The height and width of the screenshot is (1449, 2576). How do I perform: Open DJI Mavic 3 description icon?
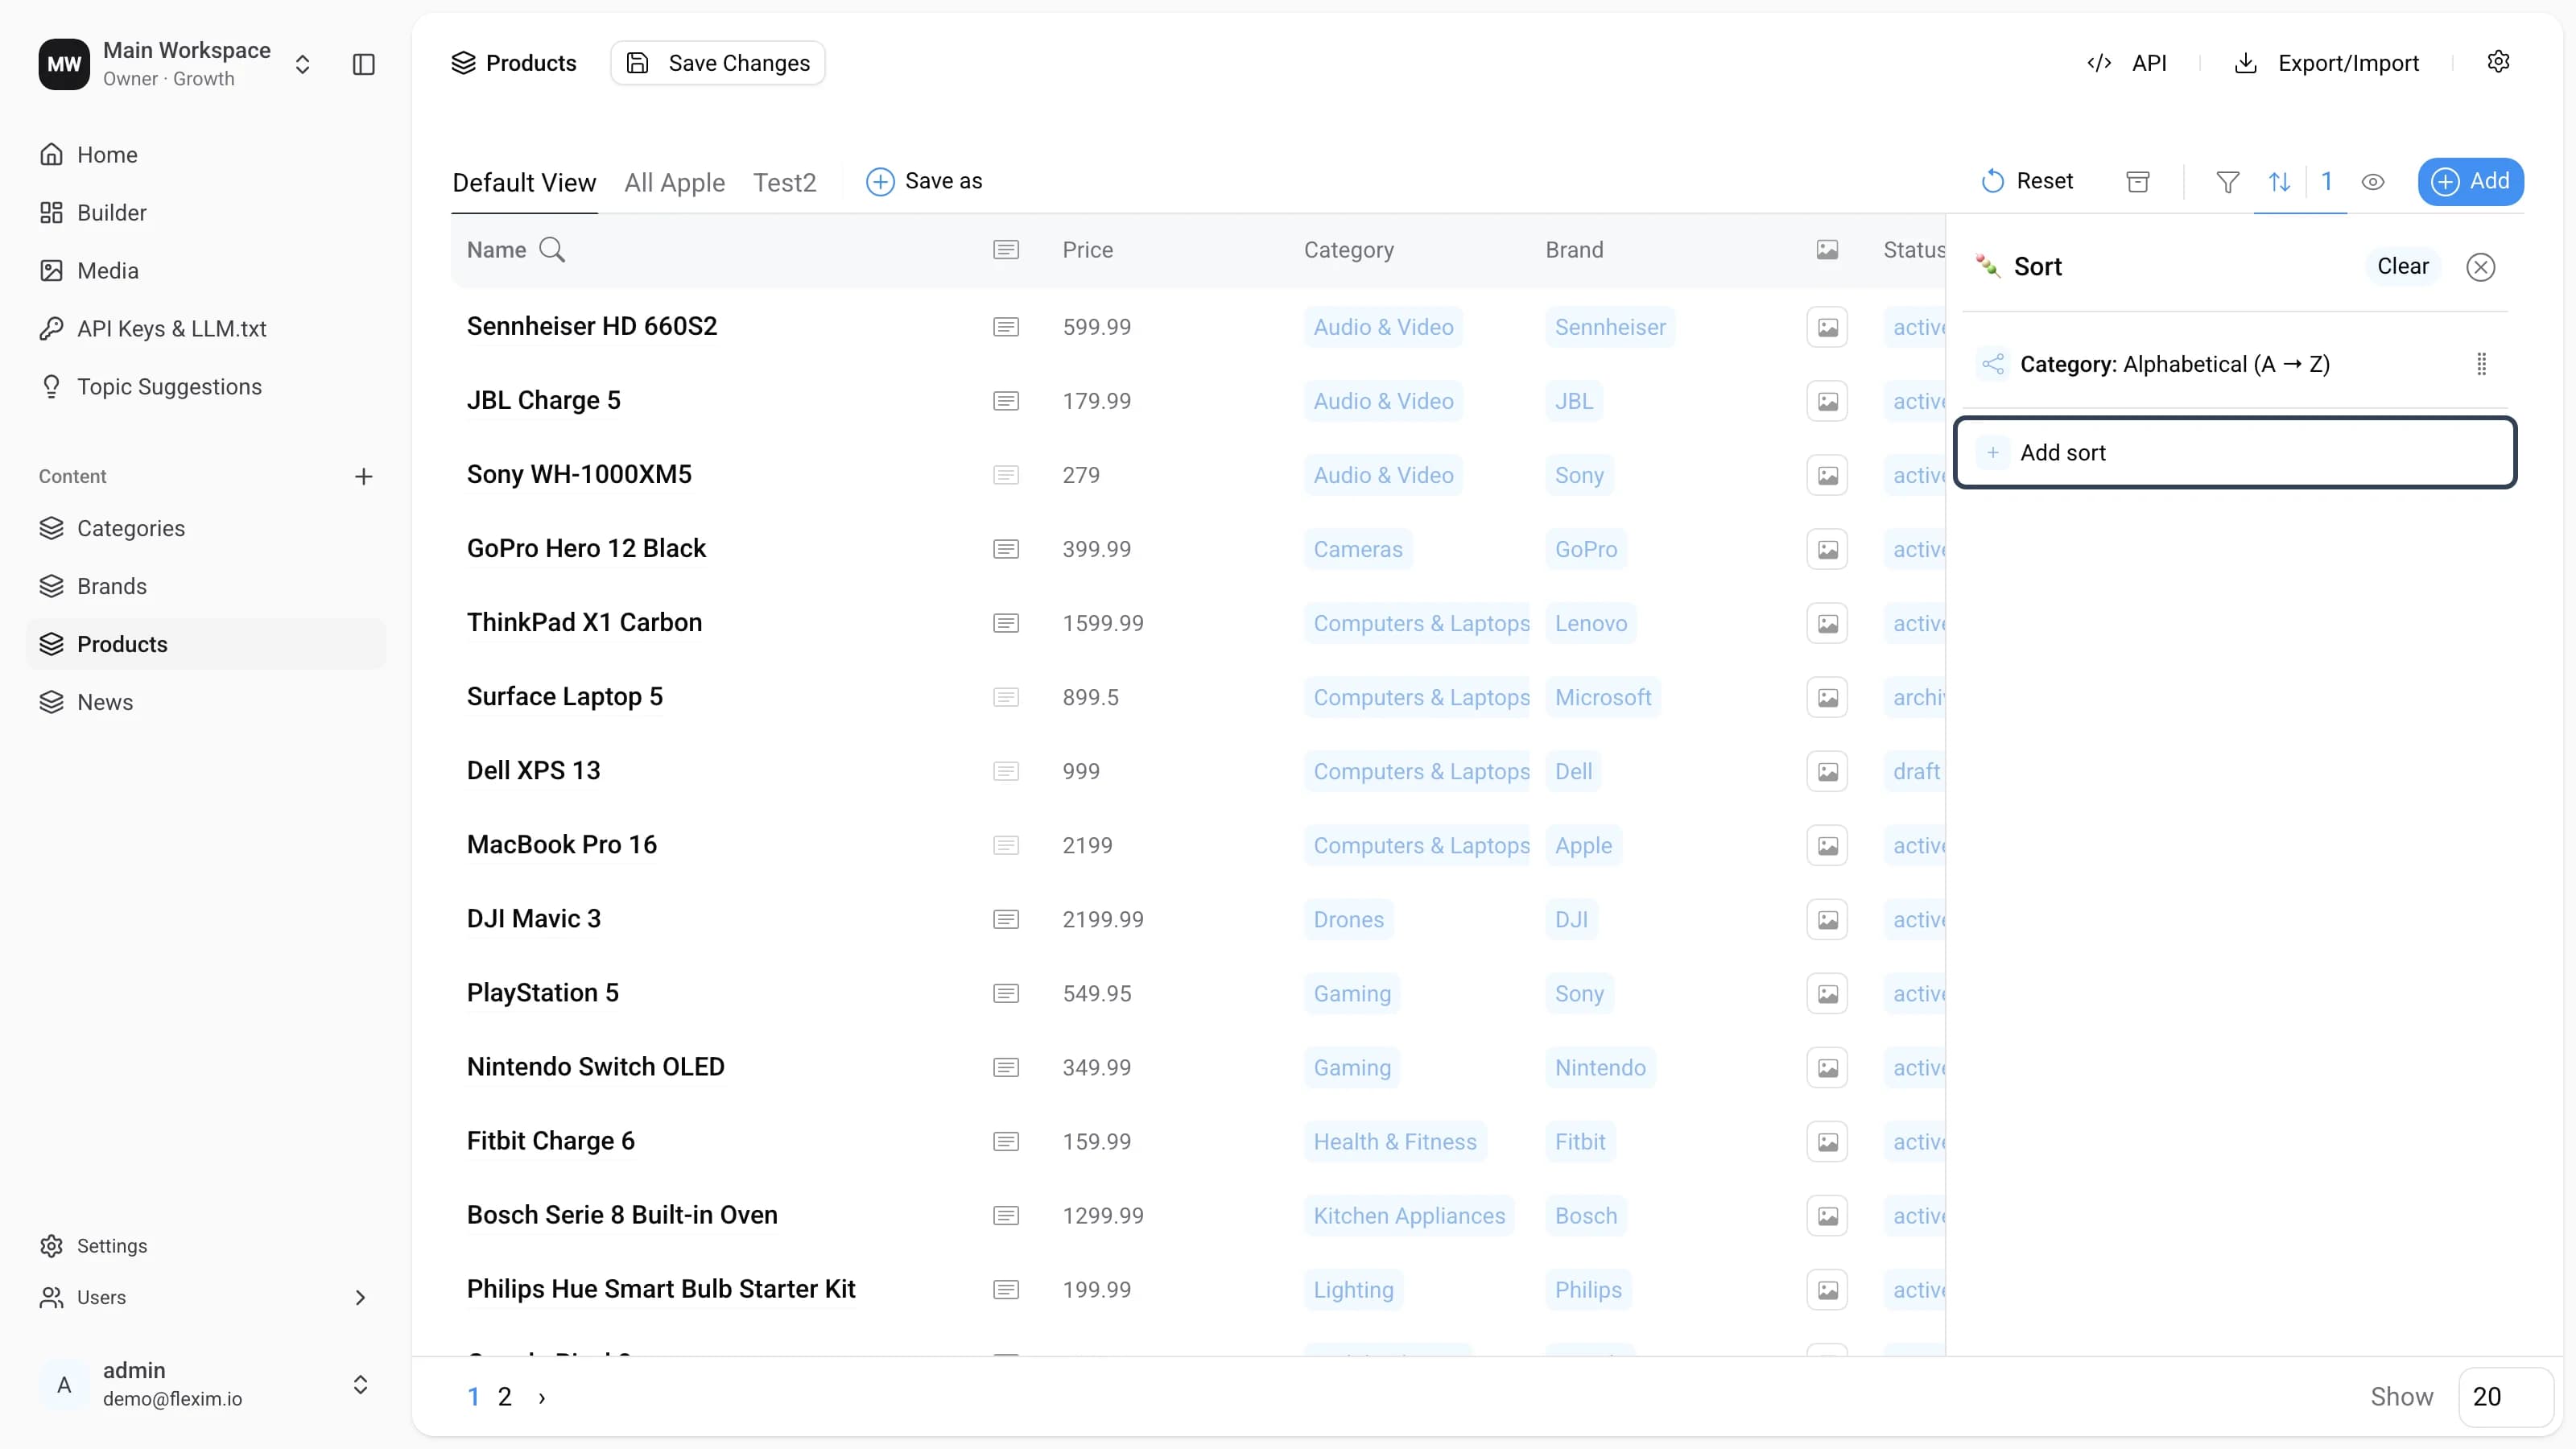(x=1006, y=919)
